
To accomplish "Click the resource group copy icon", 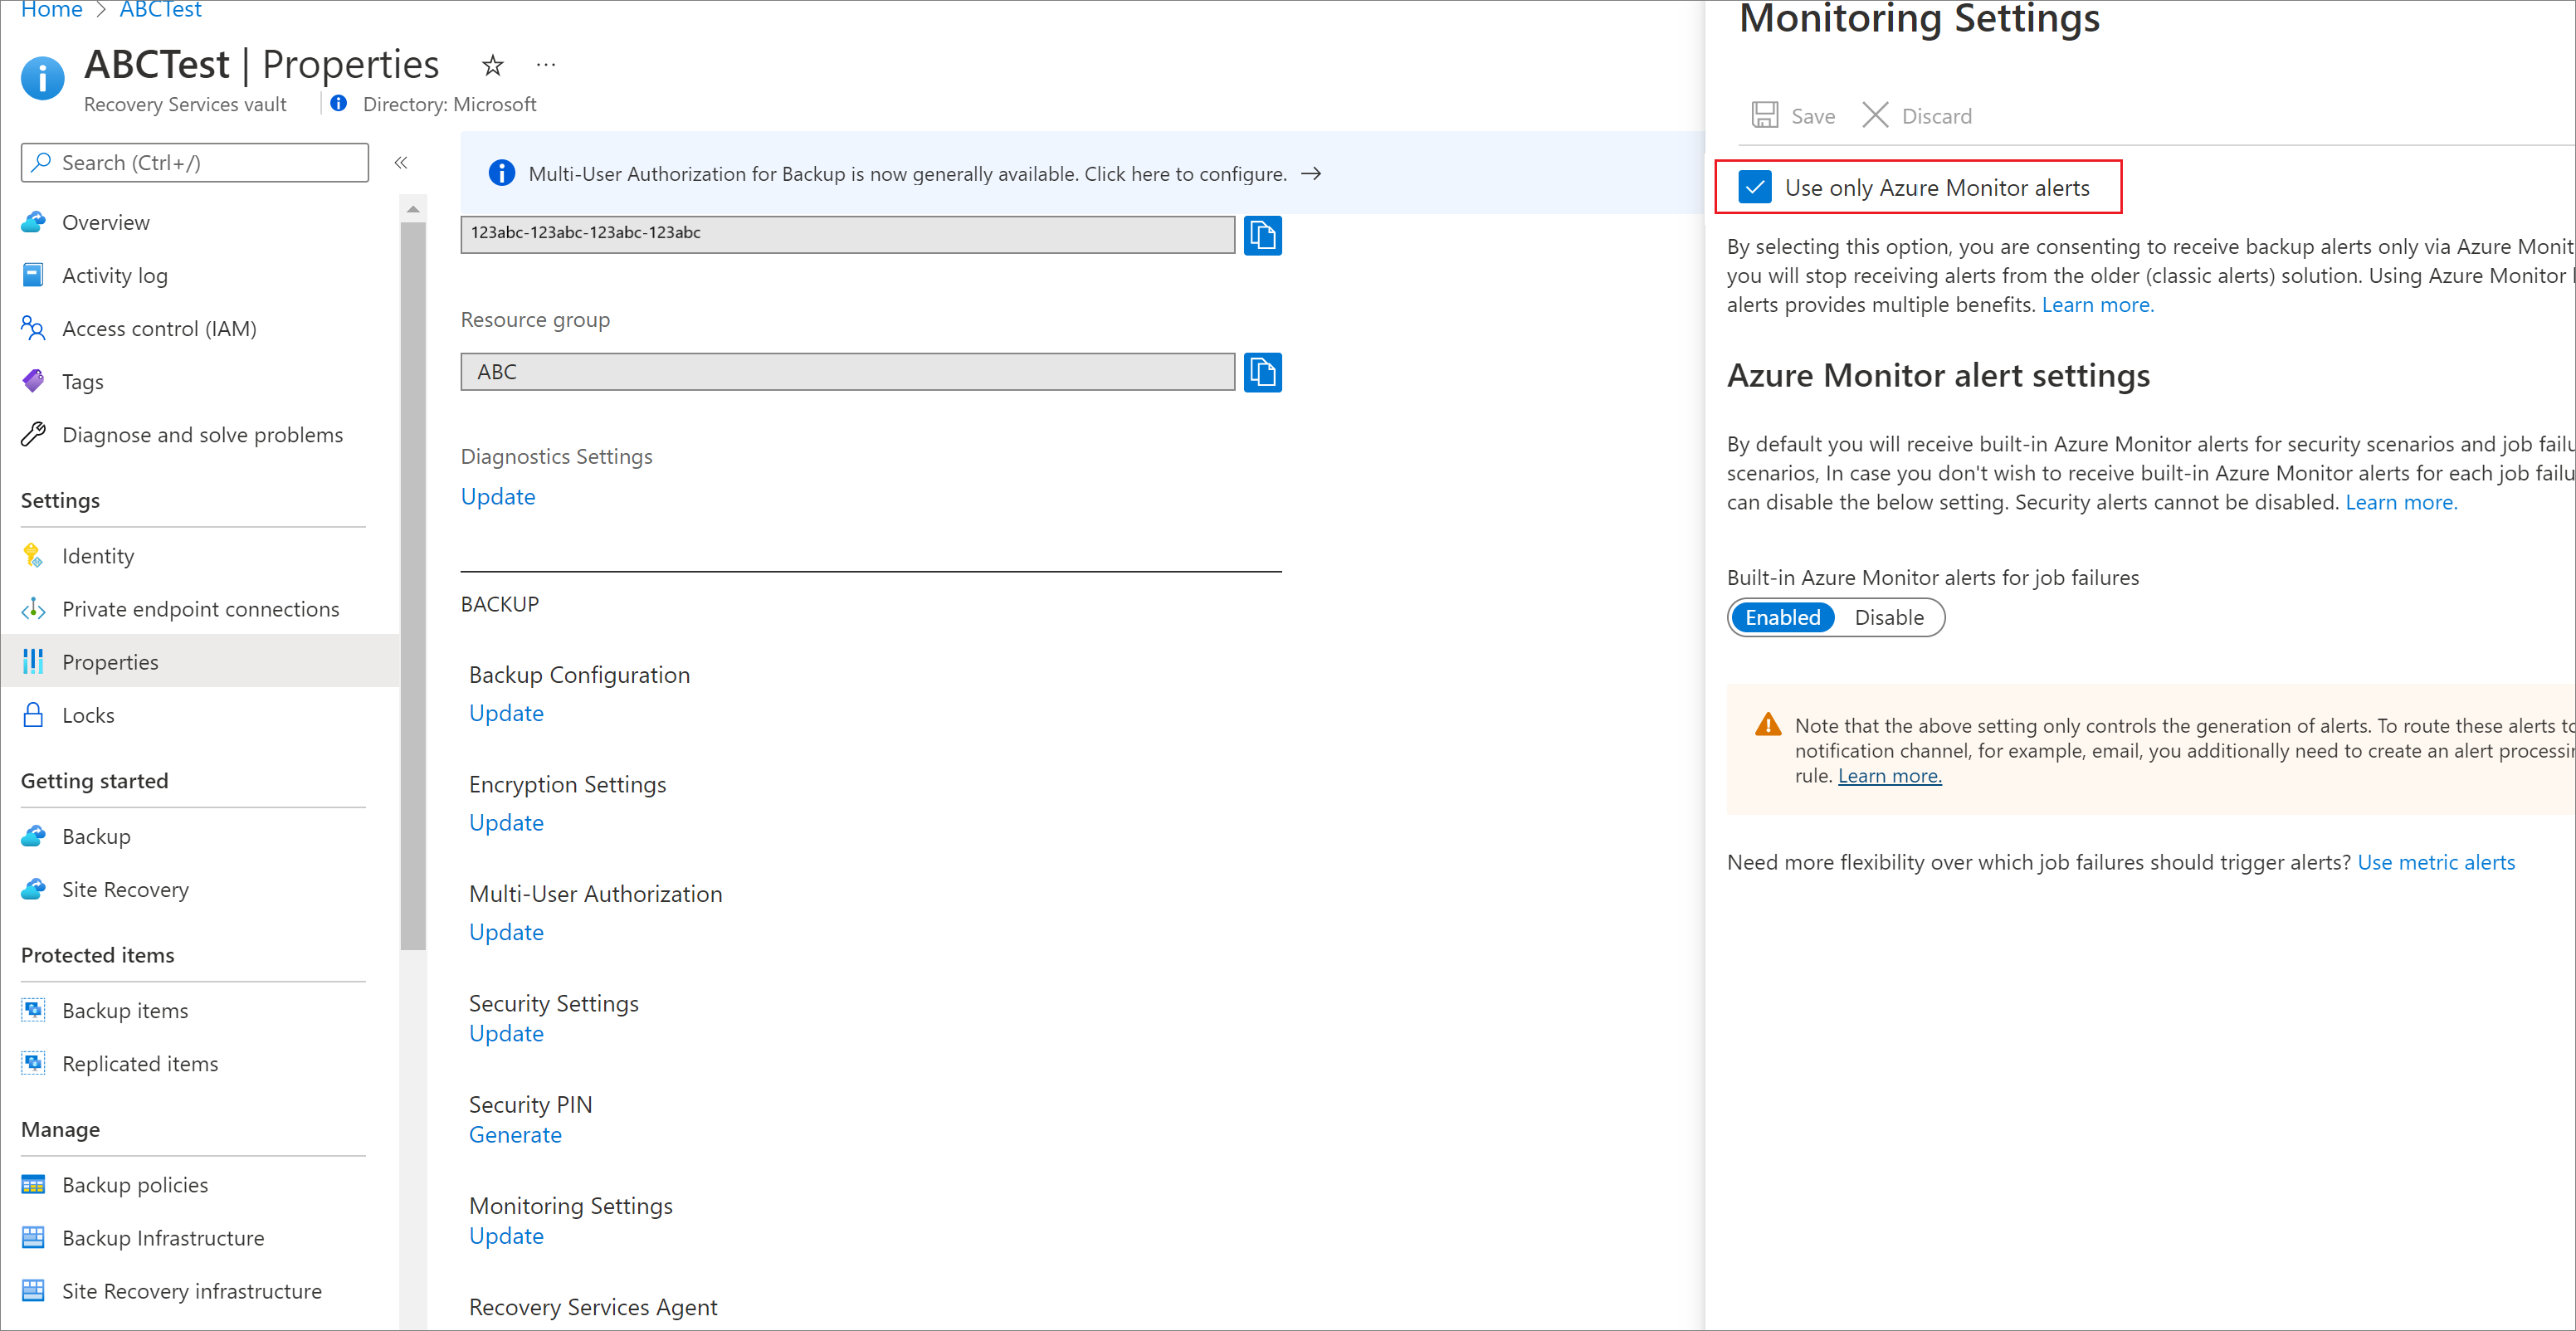I will click(x=1264, y=370).
